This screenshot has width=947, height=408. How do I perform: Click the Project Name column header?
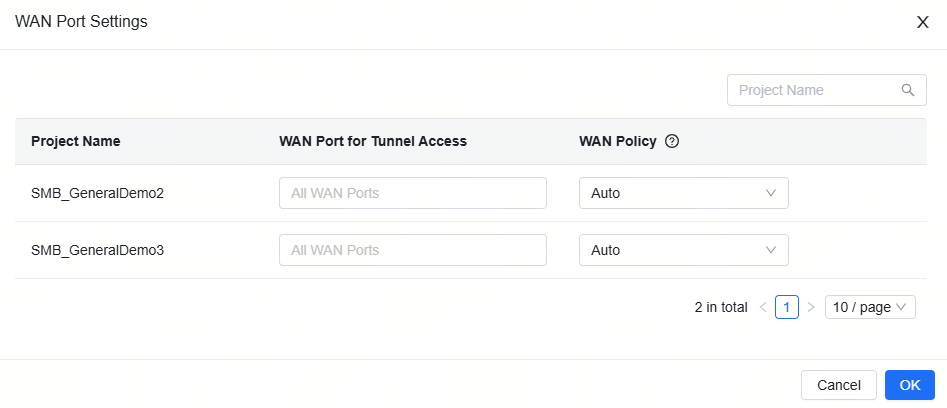point(75,141)
